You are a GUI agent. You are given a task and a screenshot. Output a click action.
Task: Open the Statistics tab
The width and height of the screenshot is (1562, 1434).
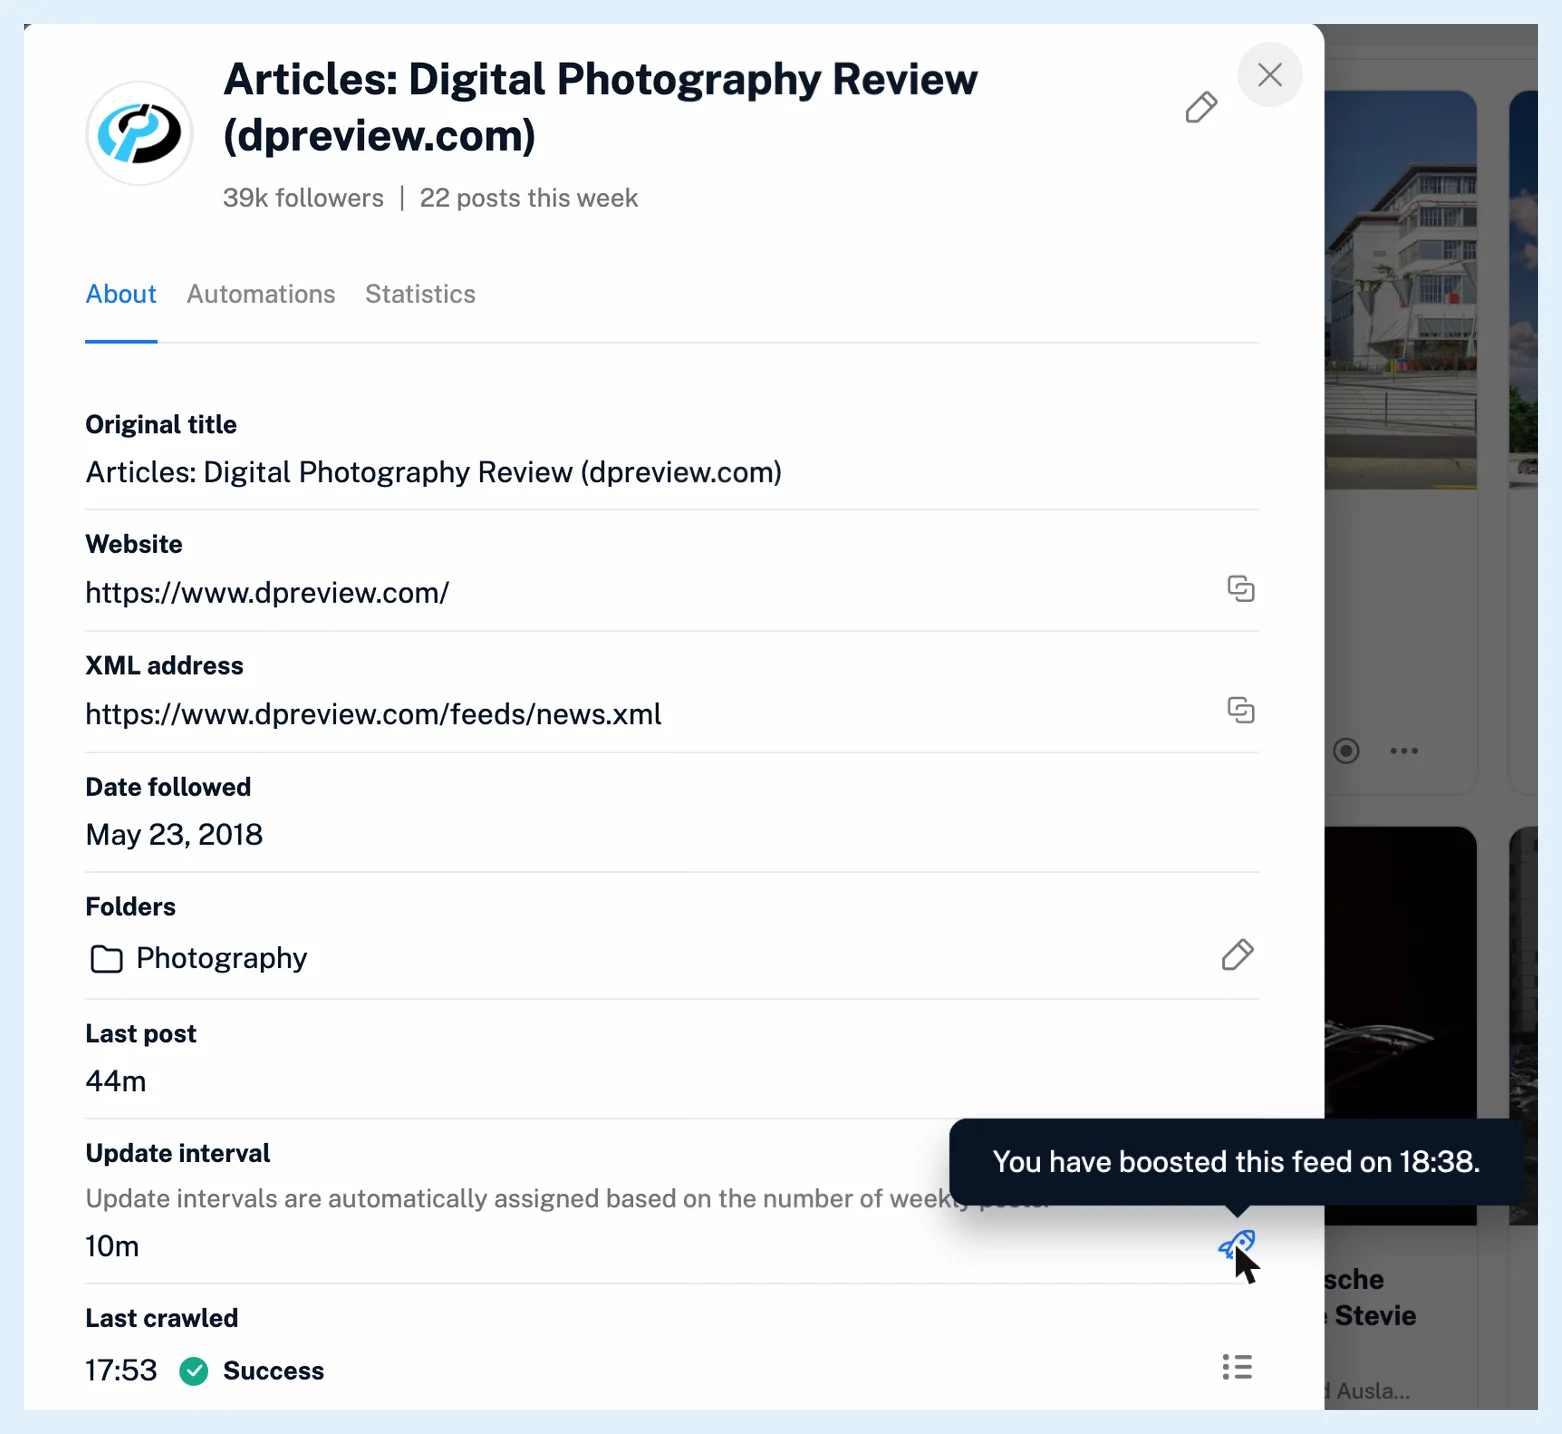point(420,294)
